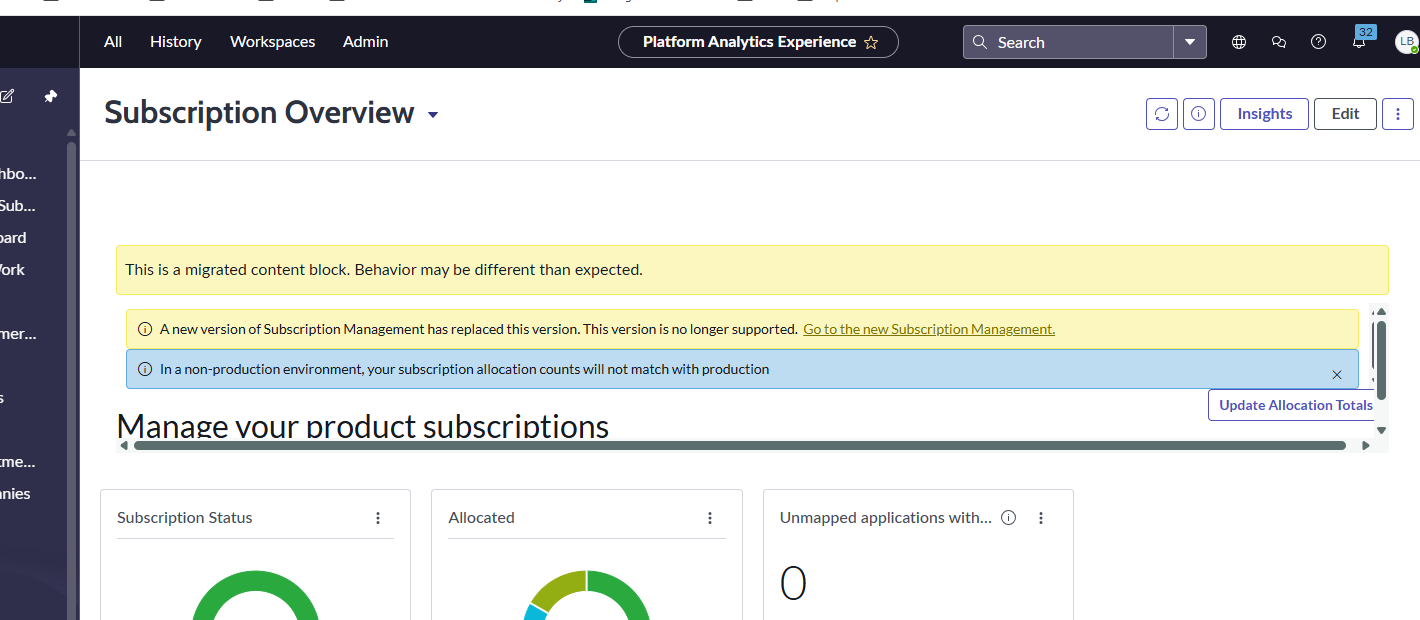The height and width of the screenshot is (620, 1420).
Task: Dismiss the non-production environment notice
Action: point(1337,374)
